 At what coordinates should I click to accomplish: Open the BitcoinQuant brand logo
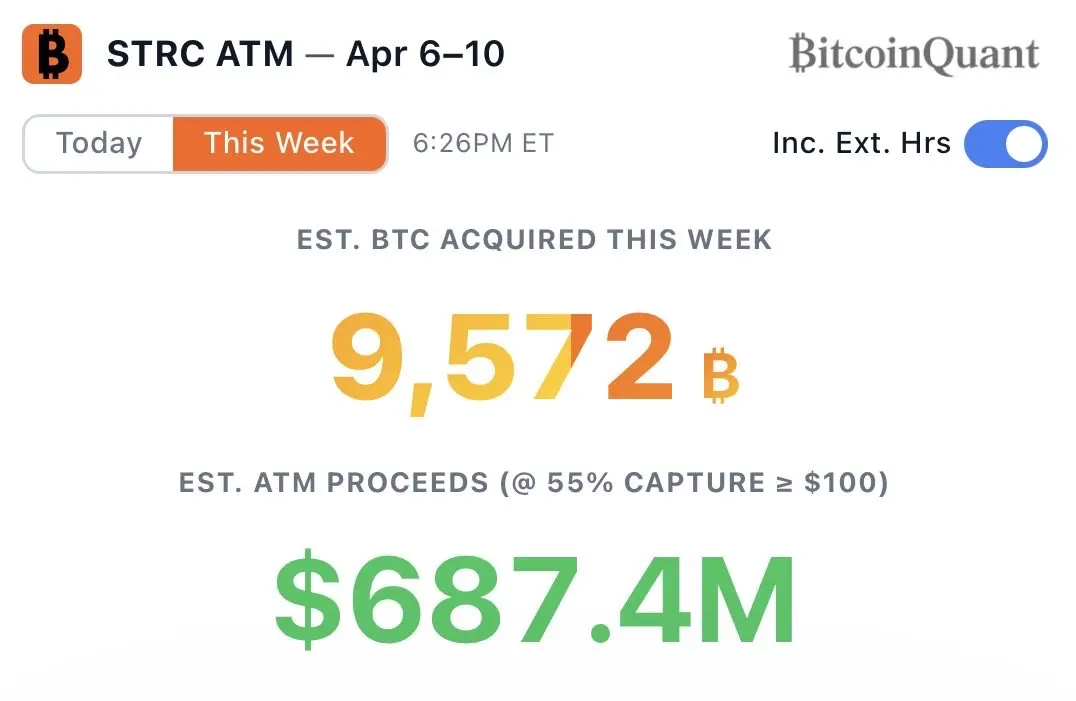tap(913, 54)
